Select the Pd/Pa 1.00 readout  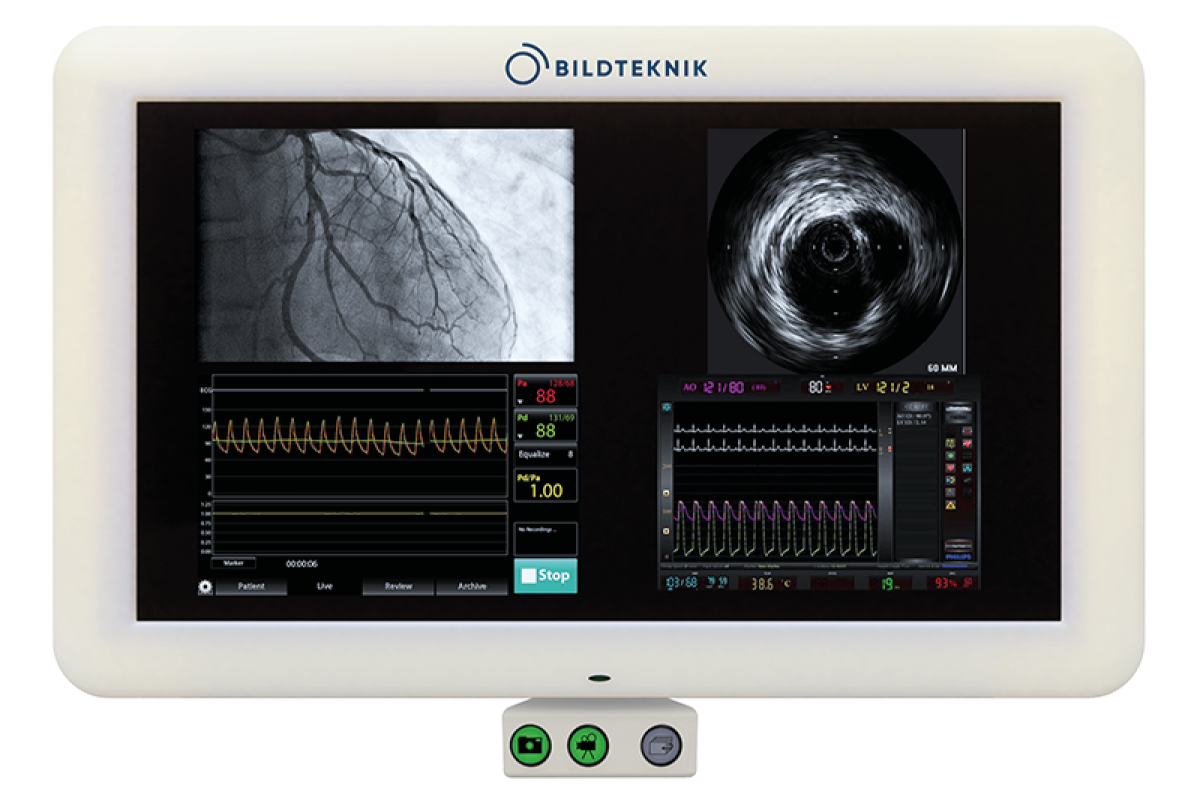coord(546,485)
